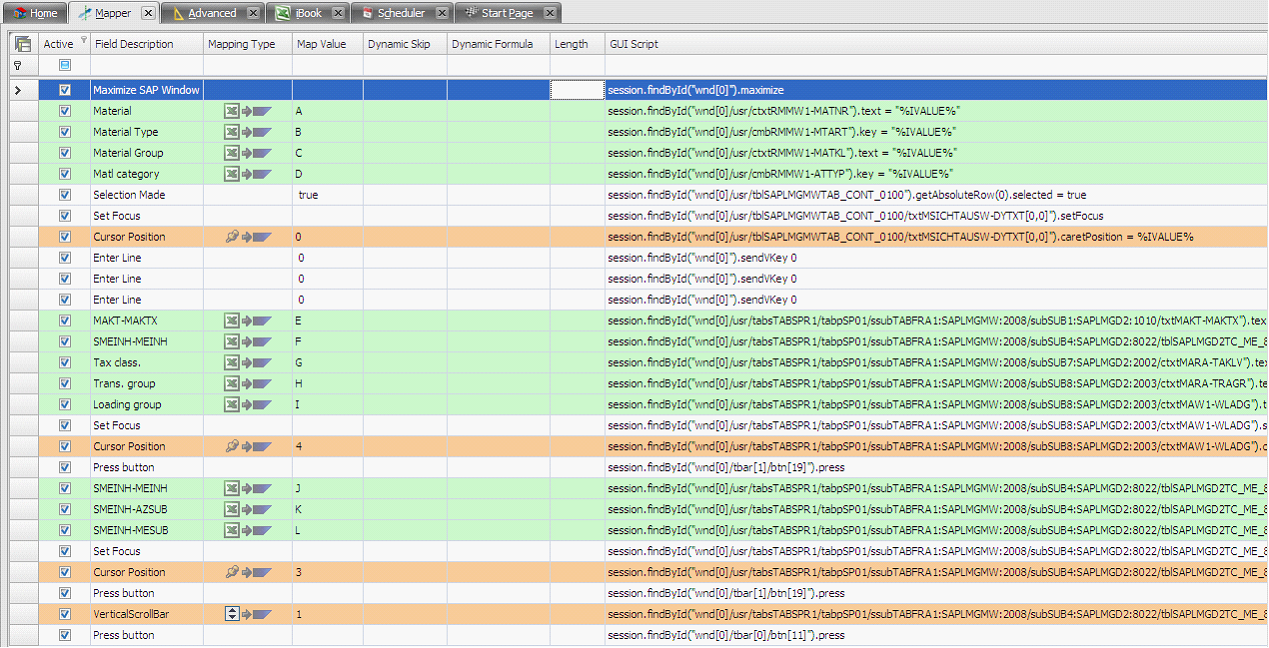Click the Length cell in the selected row
The height and width of the screenshot is (648, 1269).
(x=576, y=90)
